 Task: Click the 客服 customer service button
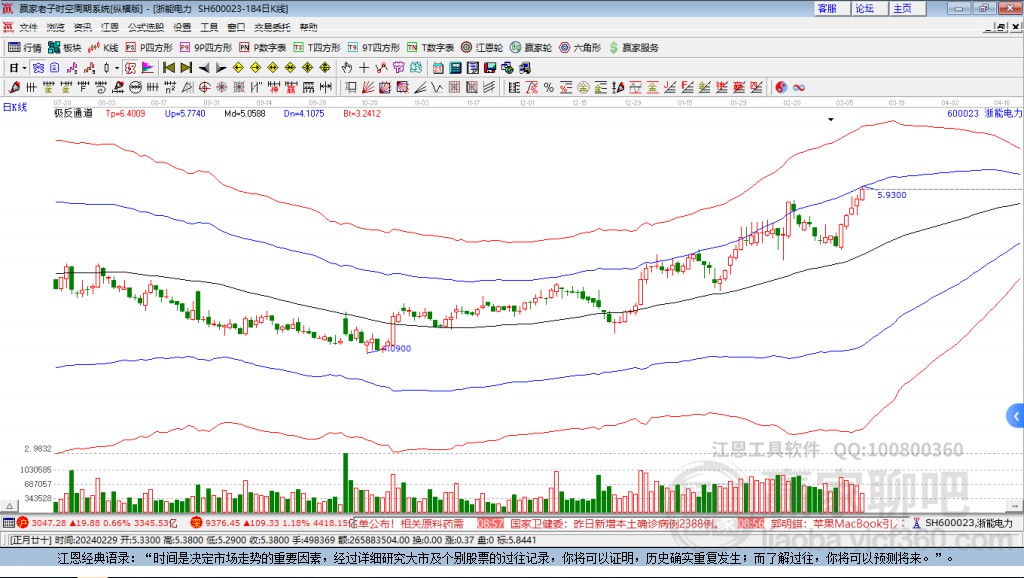[x=827, y=8]
